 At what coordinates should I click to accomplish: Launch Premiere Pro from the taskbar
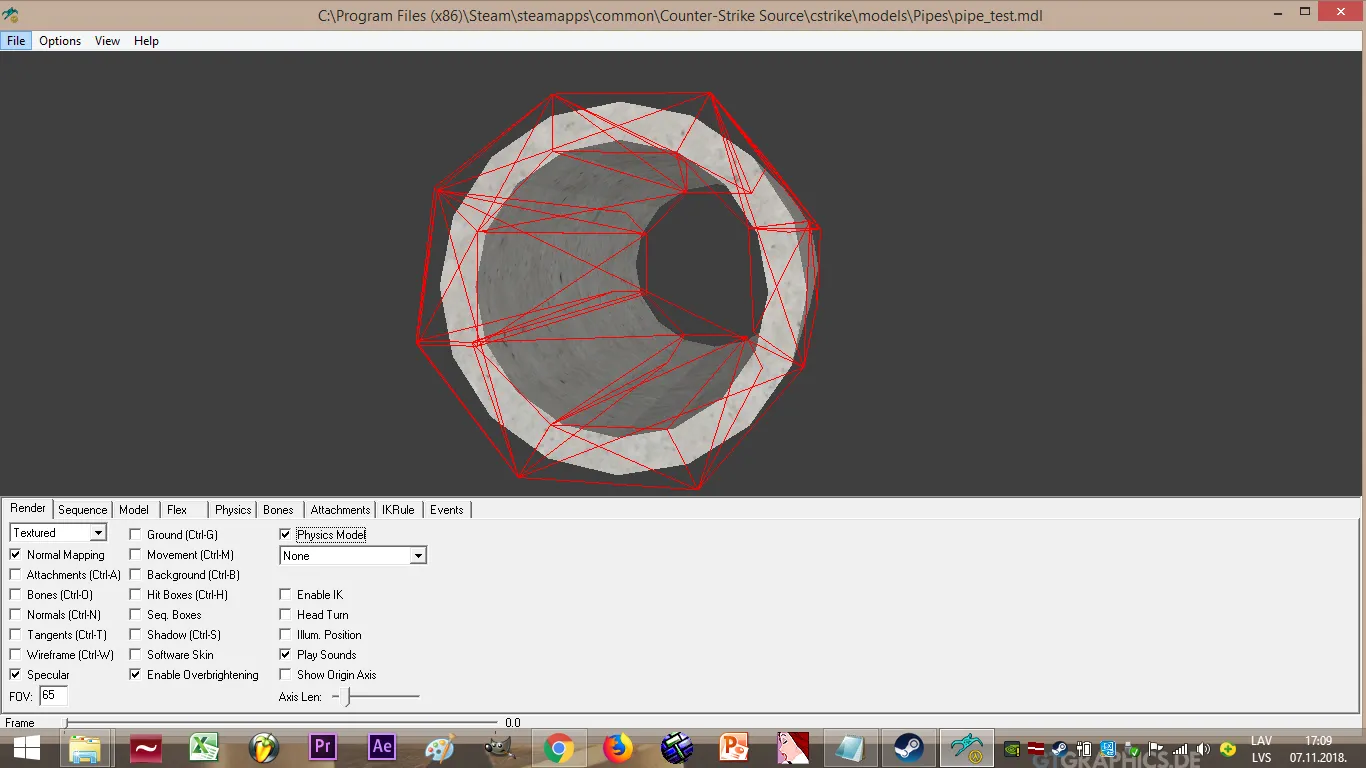pyautogui.click(x=322, y=747)
